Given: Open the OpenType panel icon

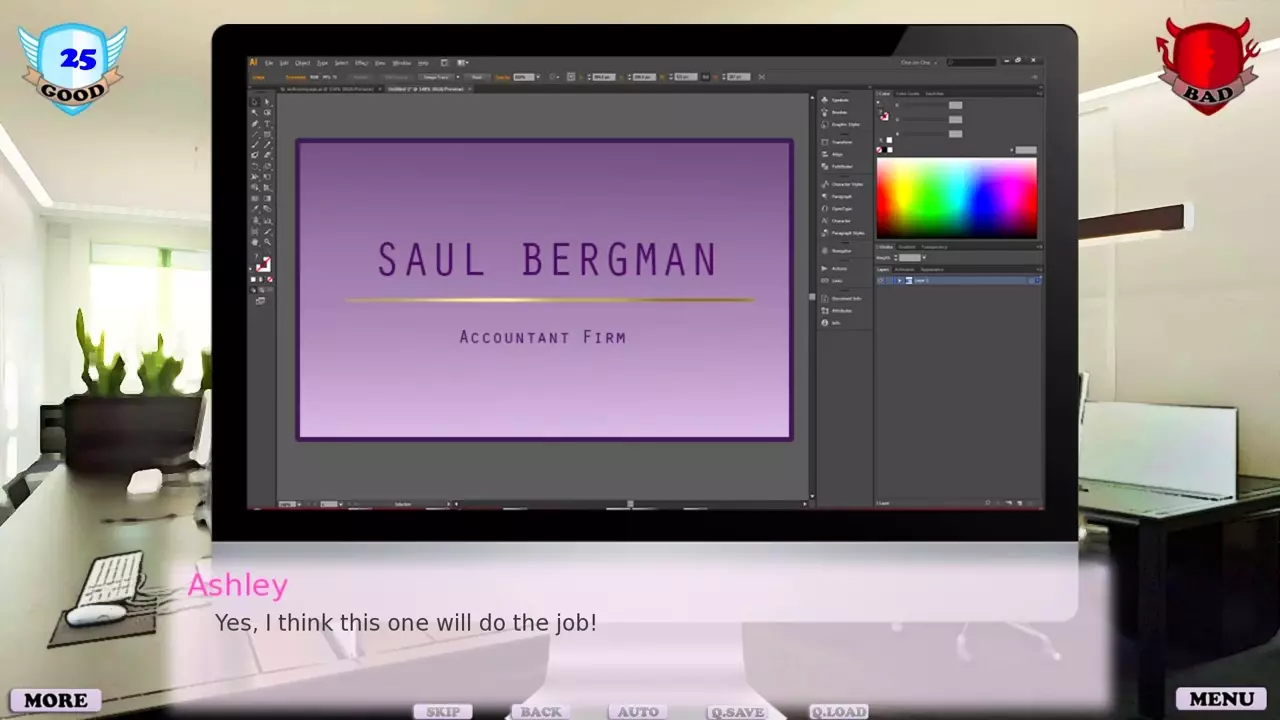Looking at the screenshot, I should click(825, 209).
